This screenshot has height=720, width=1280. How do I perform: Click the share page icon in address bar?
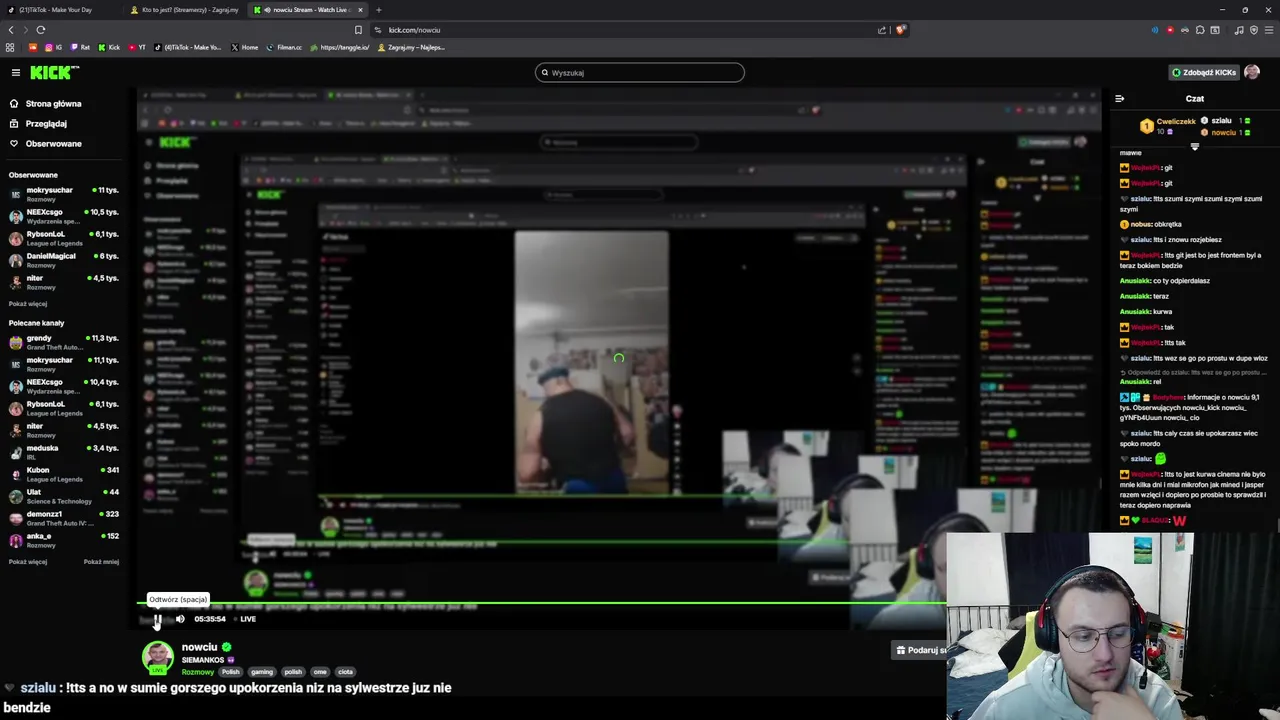coord(882,30)
